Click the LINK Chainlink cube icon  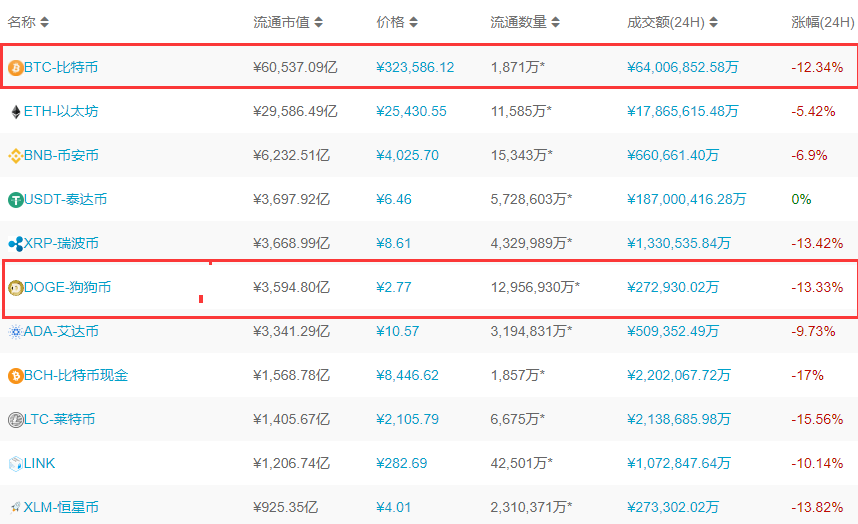coord(15,464)
